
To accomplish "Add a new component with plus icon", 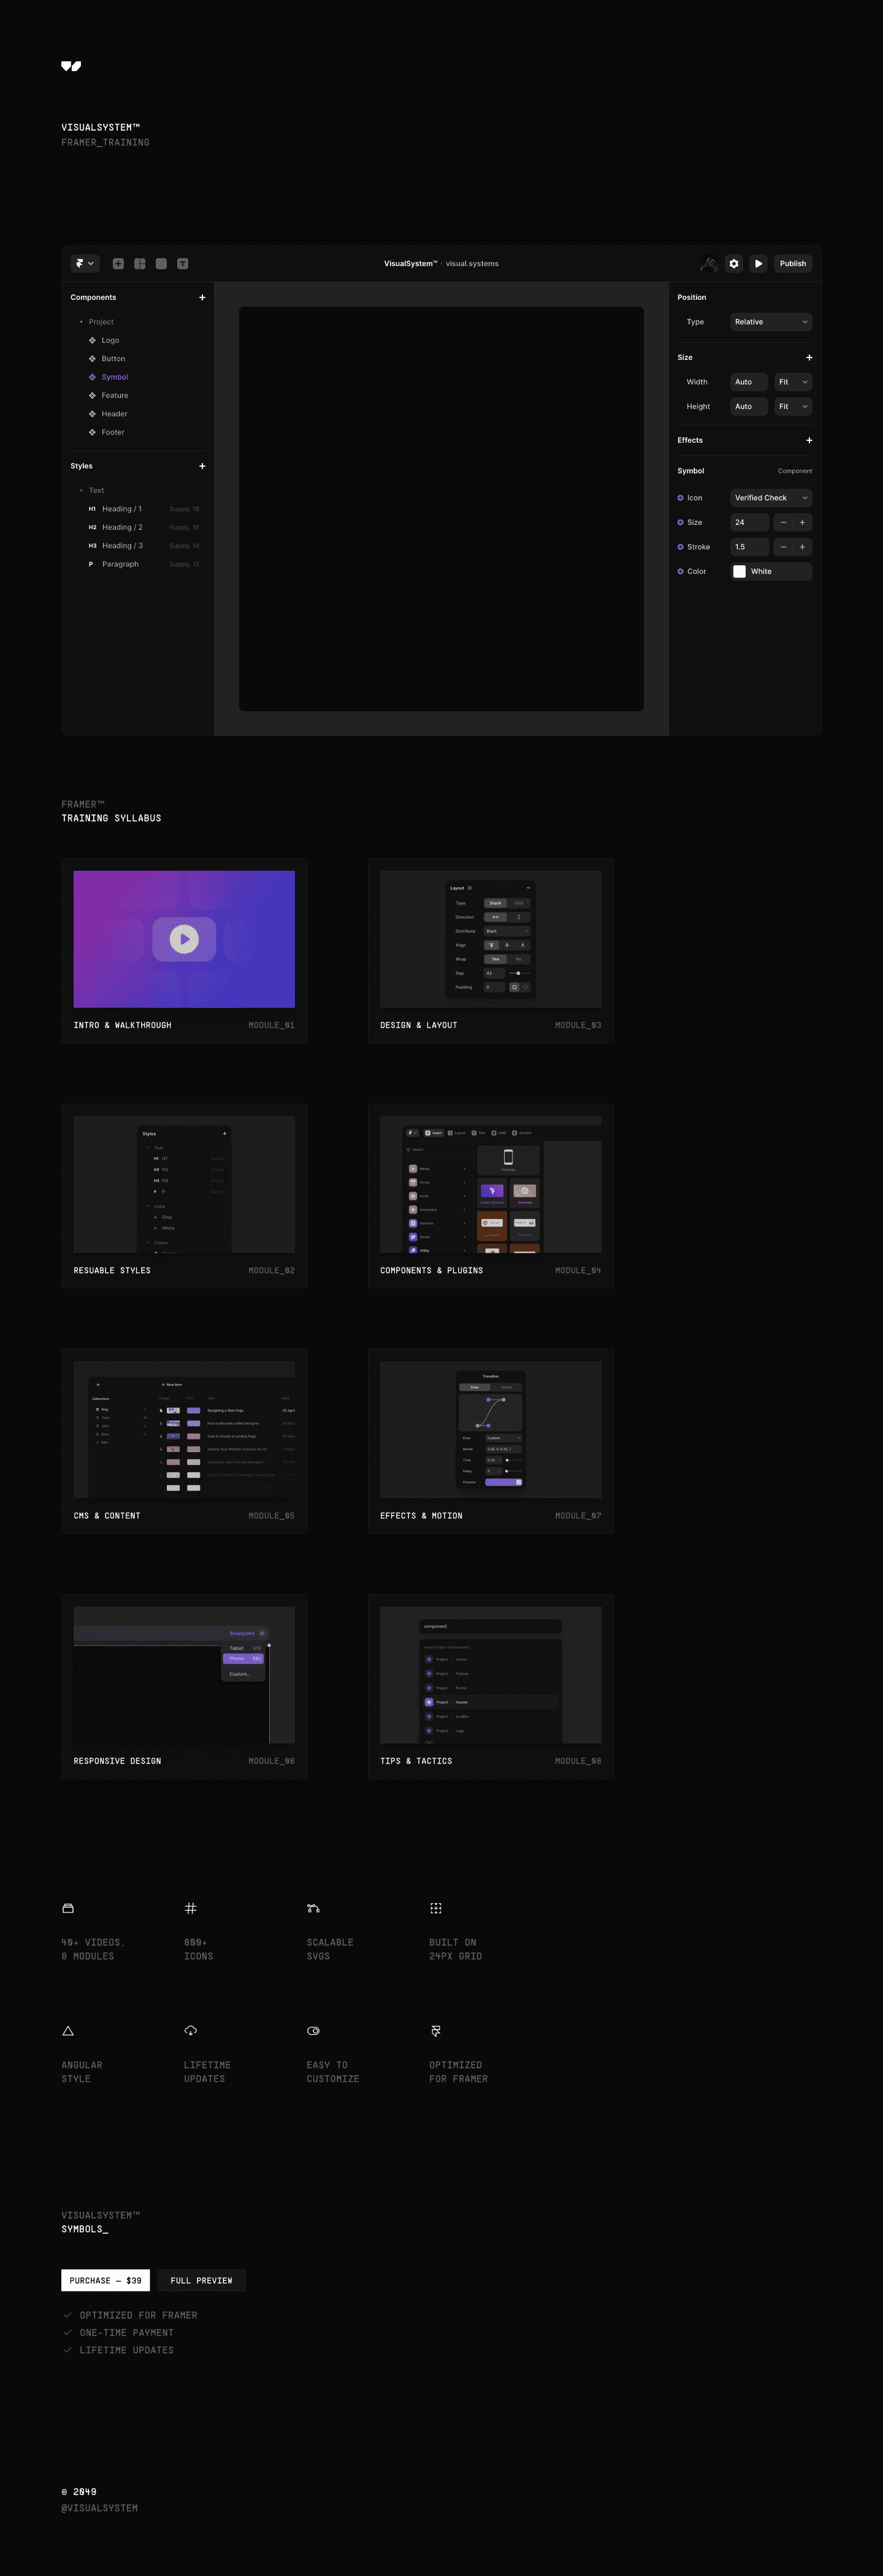I will click(202, 297).
